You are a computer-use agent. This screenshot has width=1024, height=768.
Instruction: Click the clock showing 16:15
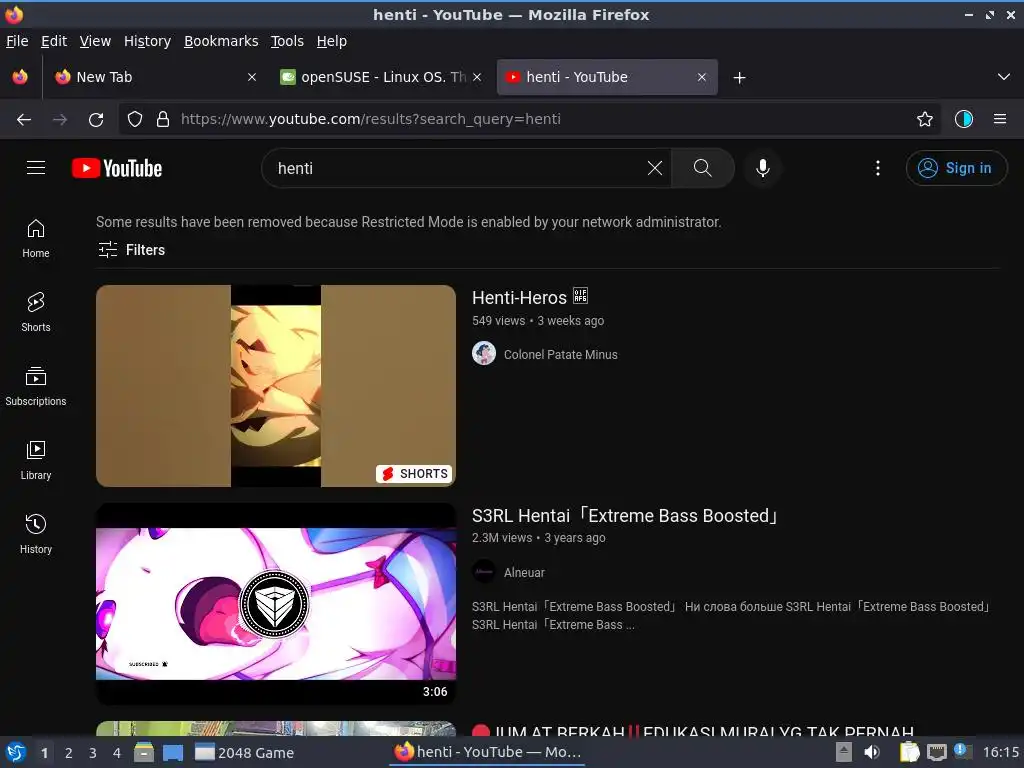click(1000, 752)
